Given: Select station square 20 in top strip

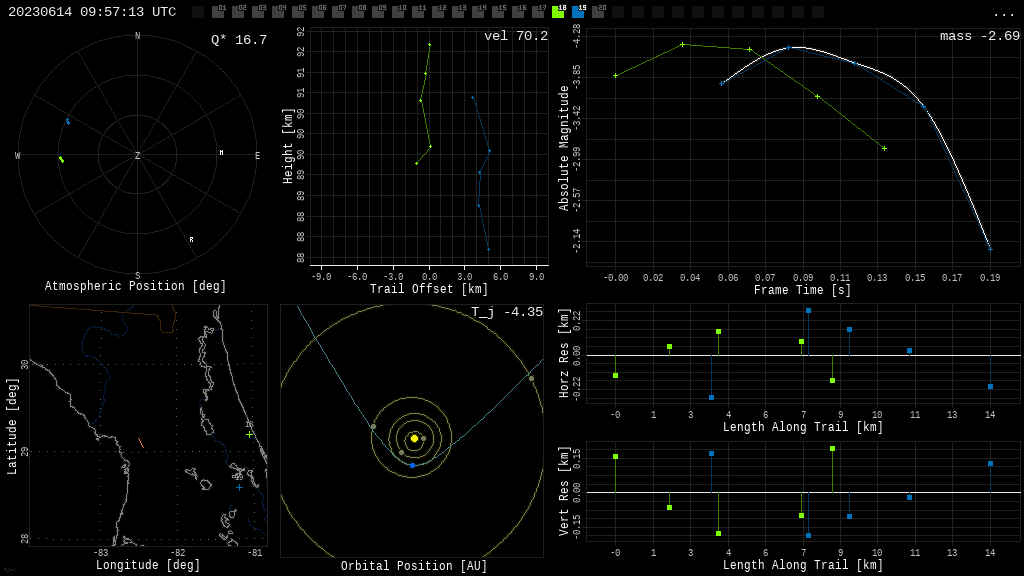Looking at the screenshot, I should (598, 12).
